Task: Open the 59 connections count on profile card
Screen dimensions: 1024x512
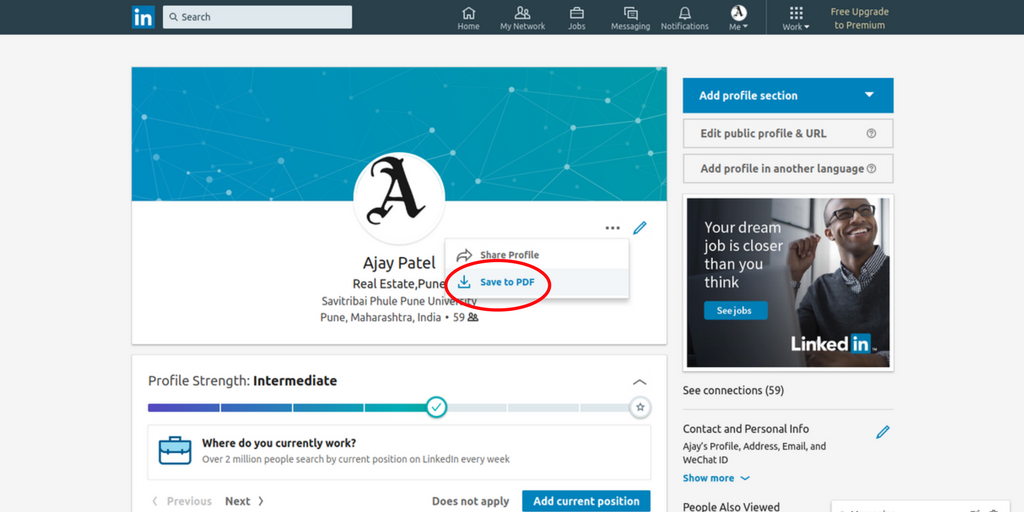Action: (x=466, y=317)
